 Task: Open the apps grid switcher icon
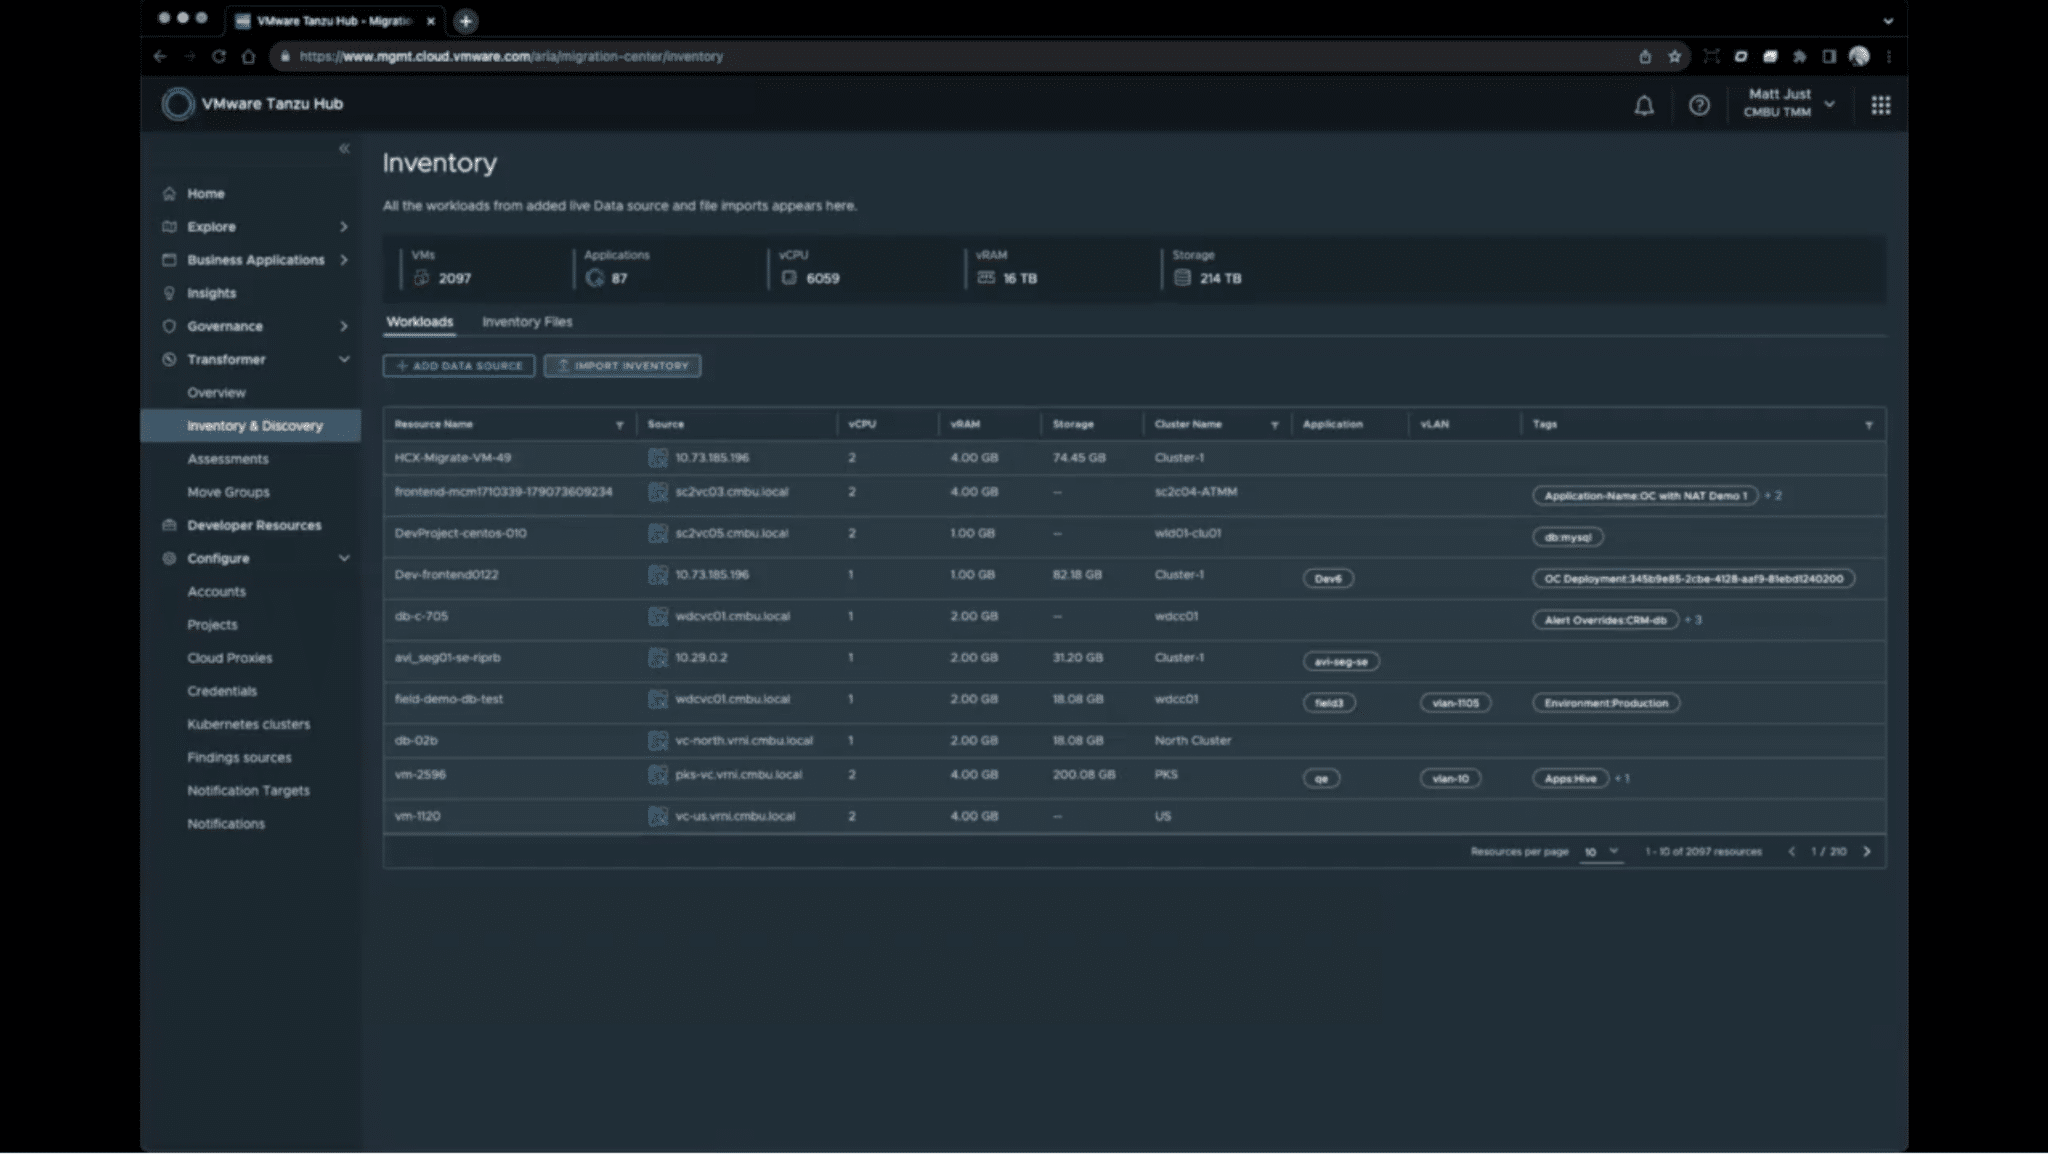[x=1880, y=105]
